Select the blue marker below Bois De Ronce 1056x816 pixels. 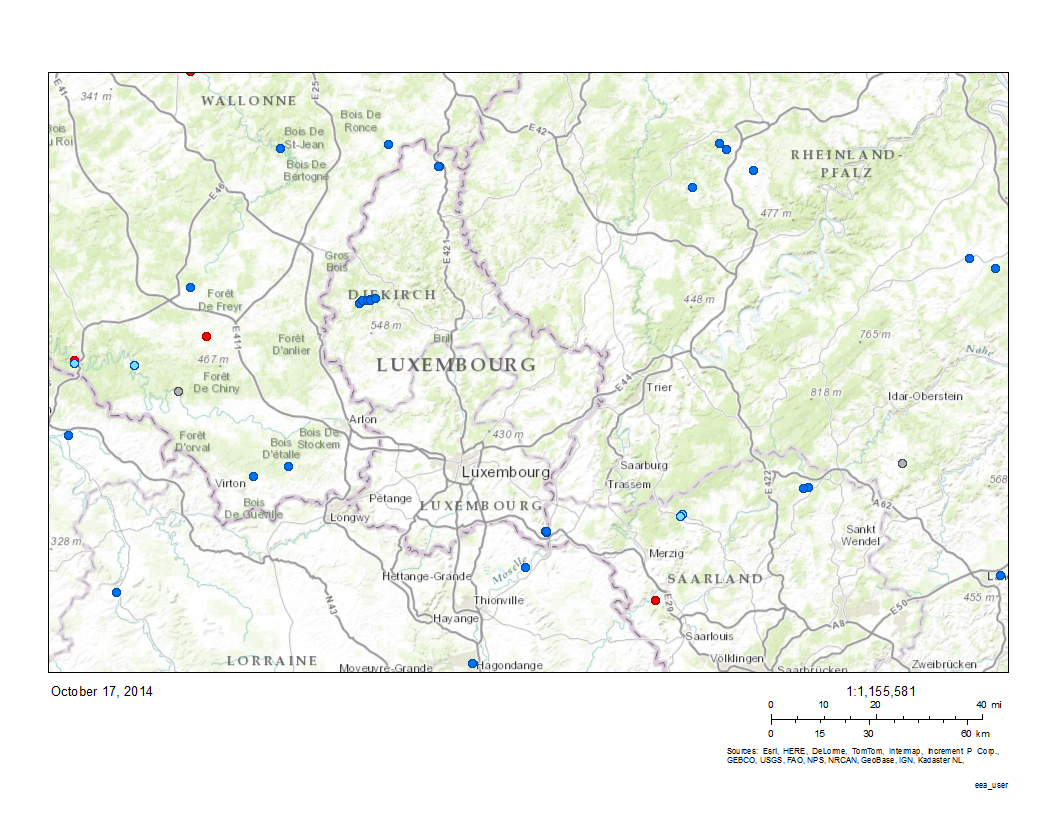[388, 144]
